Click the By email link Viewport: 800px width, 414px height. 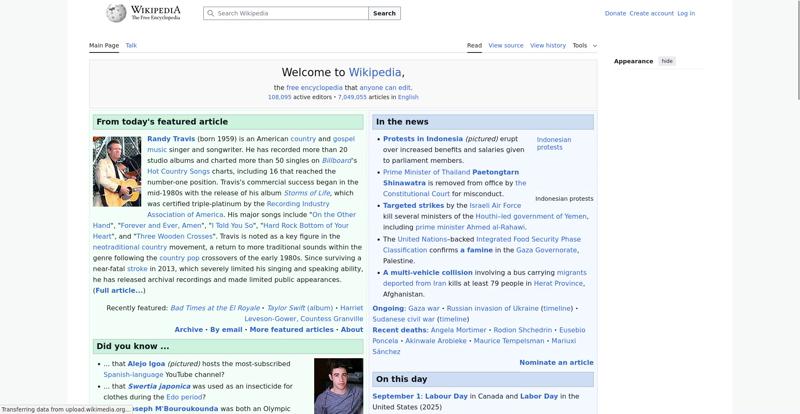tap(226, 330)
